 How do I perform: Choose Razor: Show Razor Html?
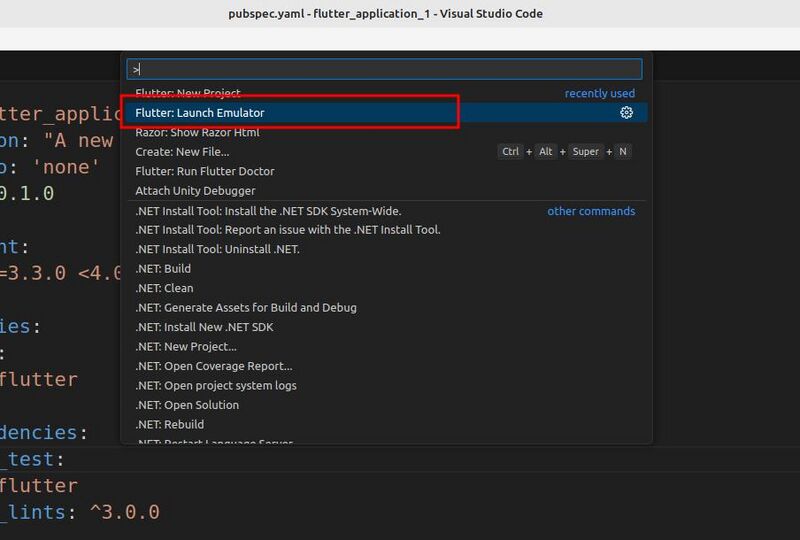tap(386, 132)
